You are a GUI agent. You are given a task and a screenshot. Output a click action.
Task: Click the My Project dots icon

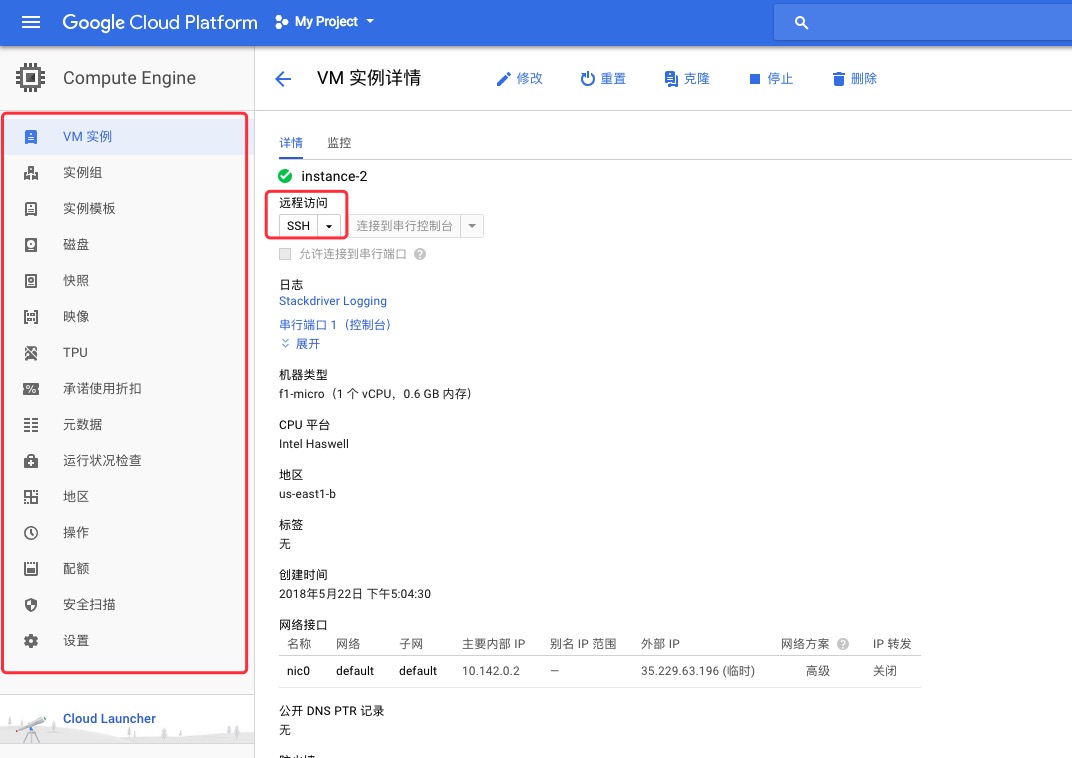[x=281, y=22]
